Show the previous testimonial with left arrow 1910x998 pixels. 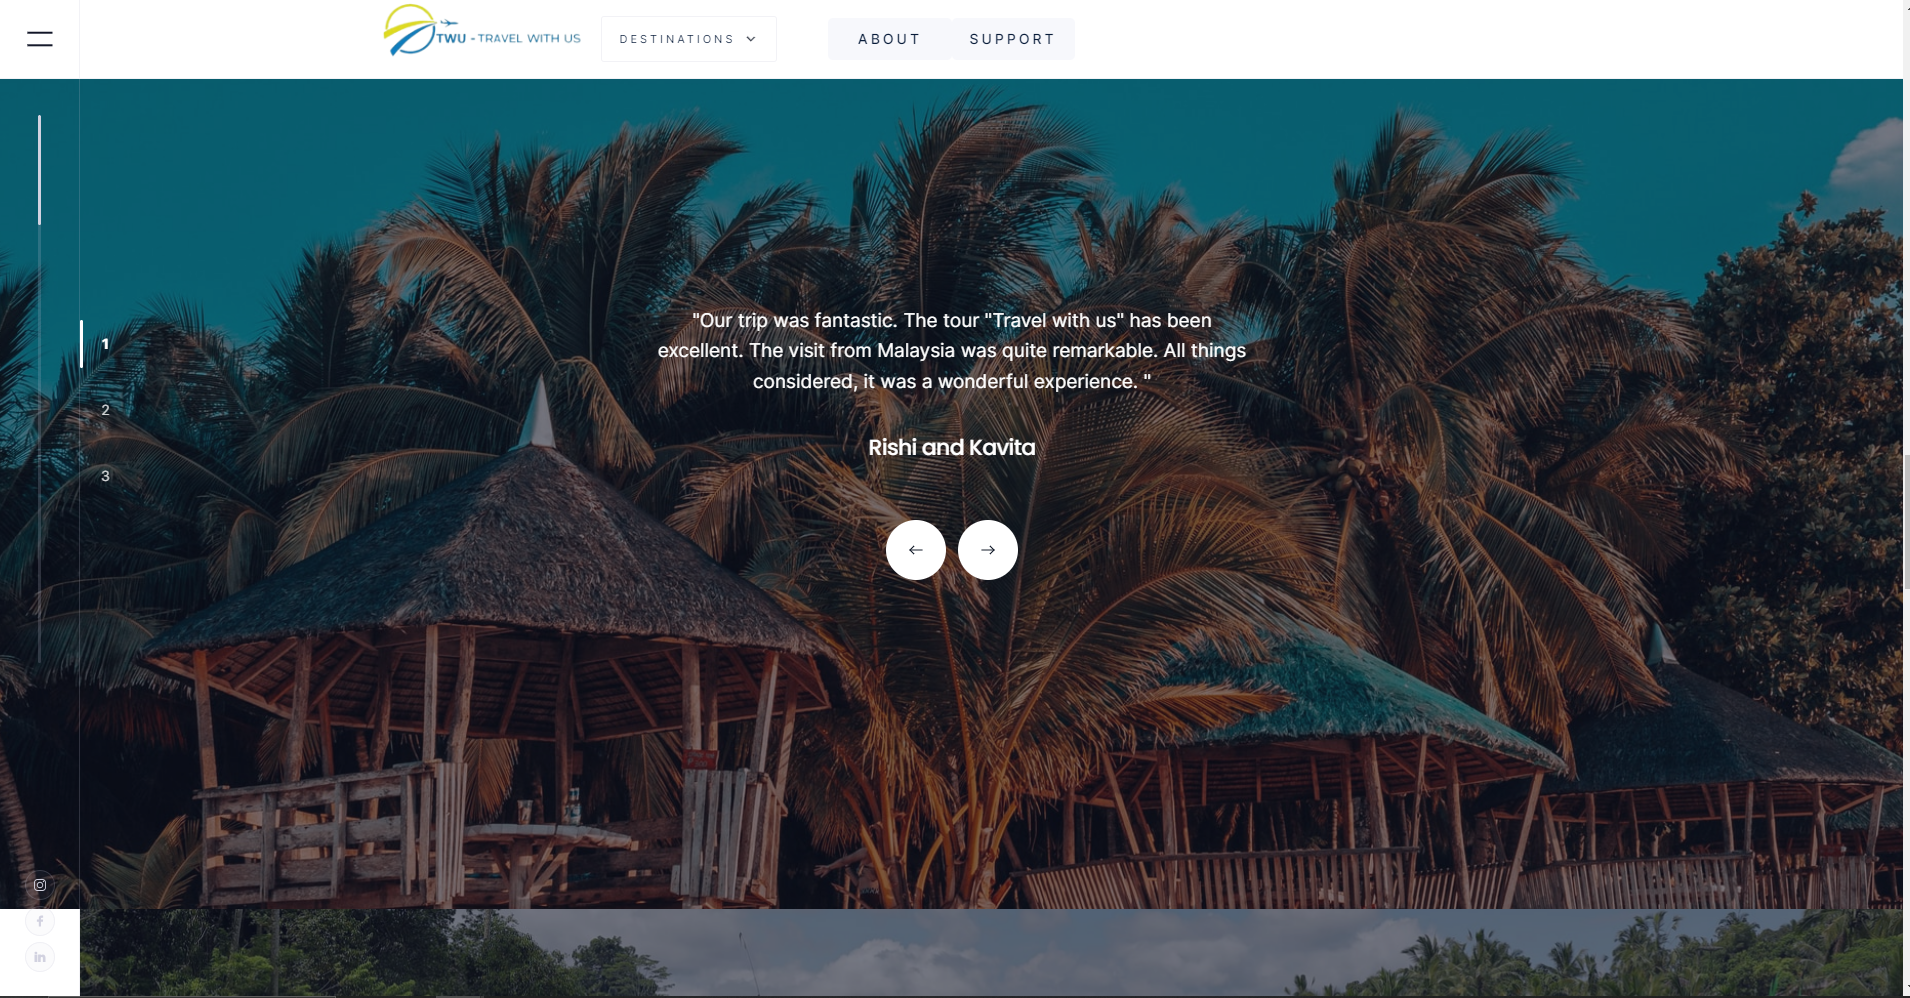(x=915, y=550)
